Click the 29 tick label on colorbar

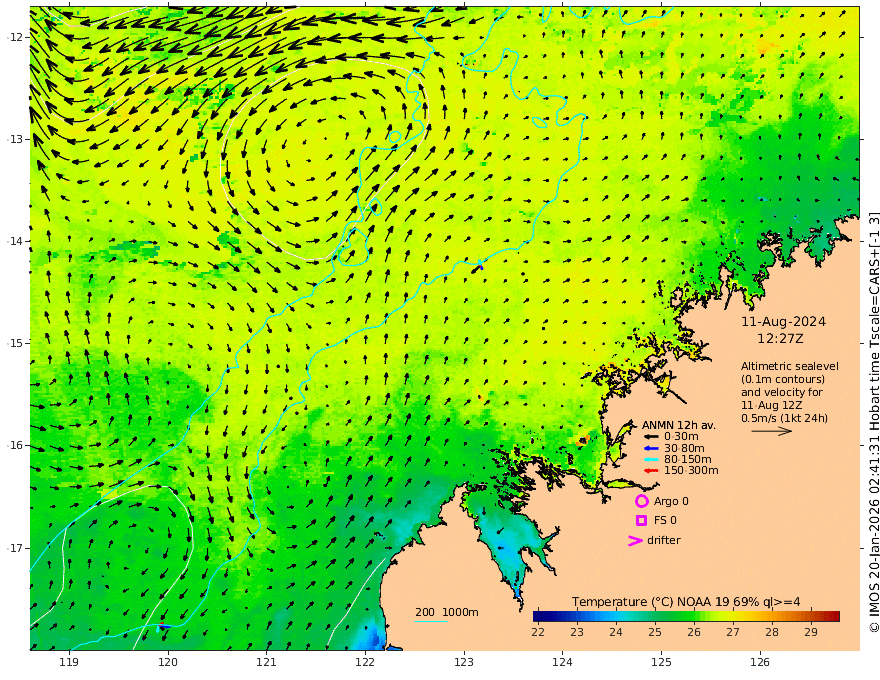pos(810,632)
